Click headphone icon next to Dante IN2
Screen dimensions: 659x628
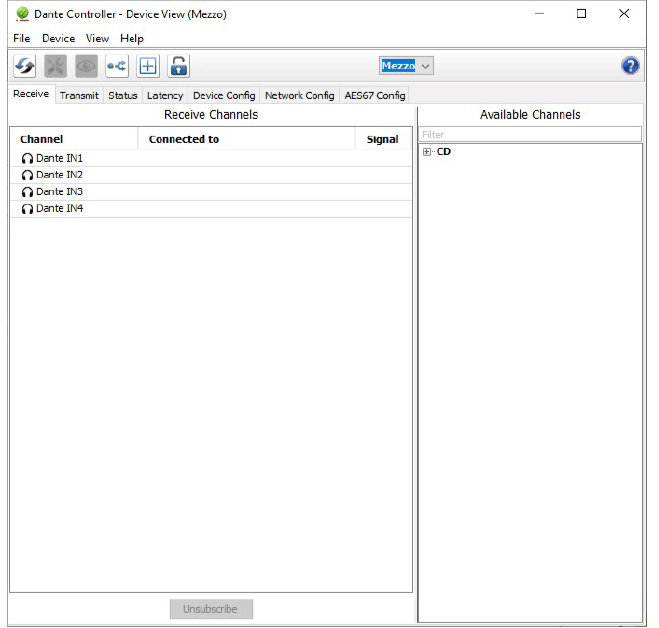point(27,175)
